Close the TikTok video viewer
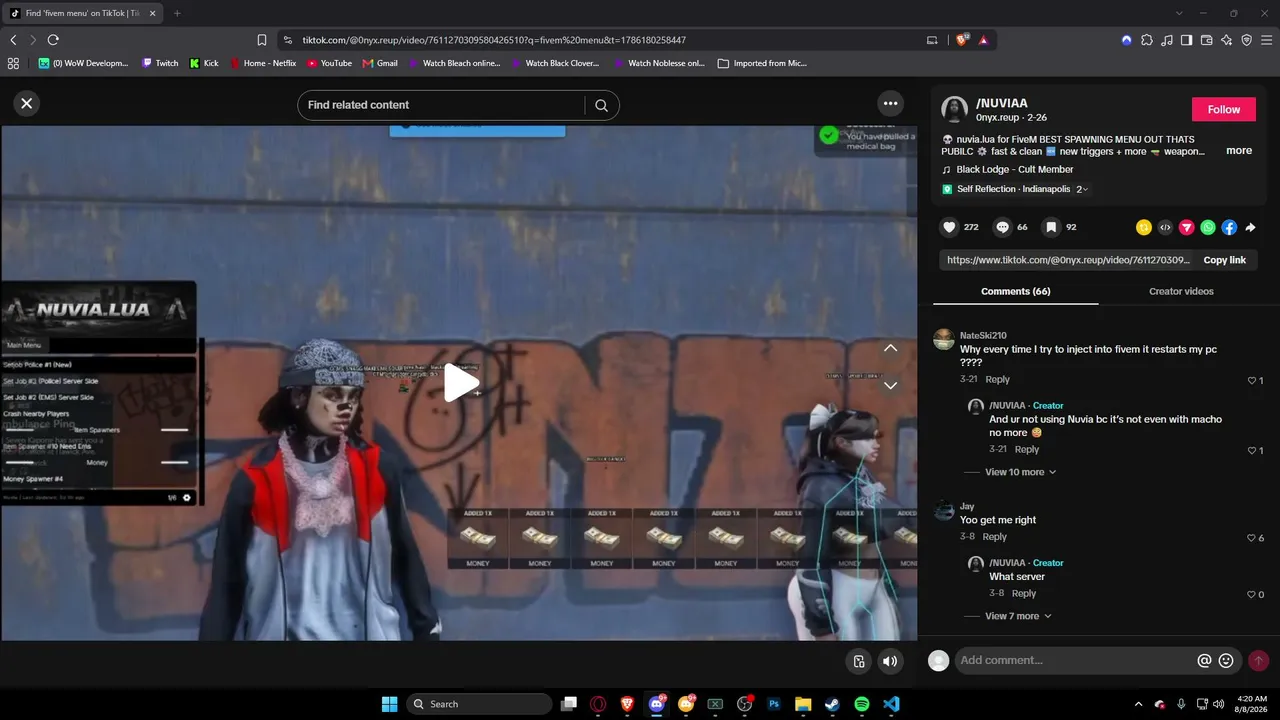The image size is (1280, 720). [x=27, y=103]
